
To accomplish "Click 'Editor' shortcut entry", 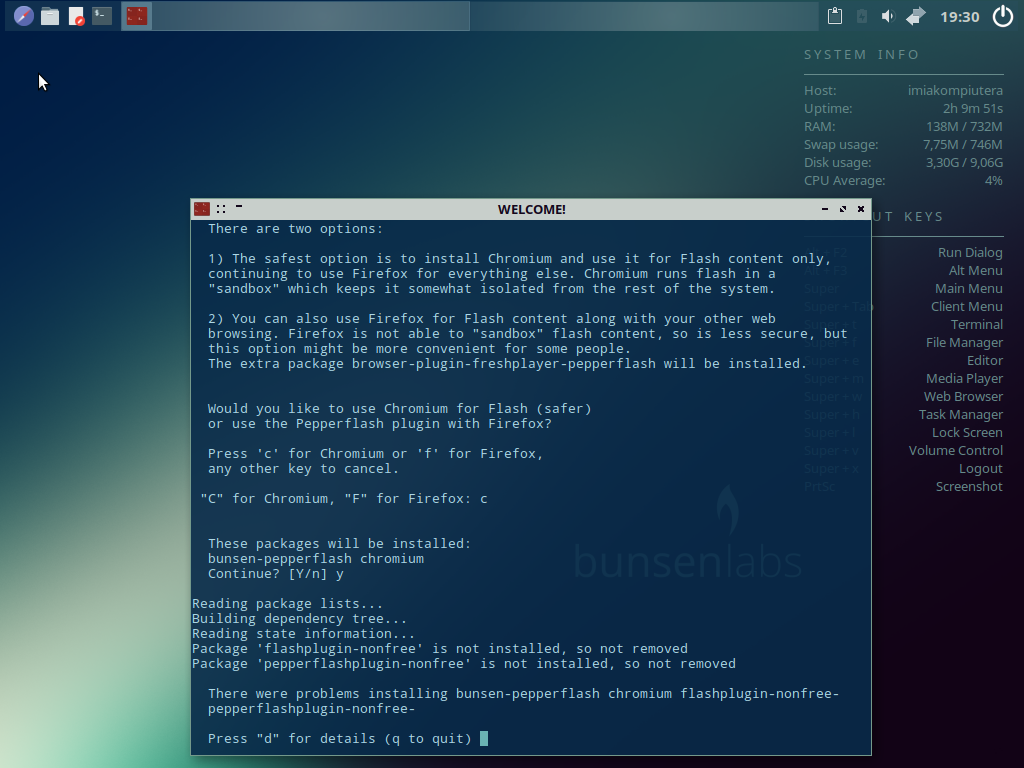I will tap(985, 360).
